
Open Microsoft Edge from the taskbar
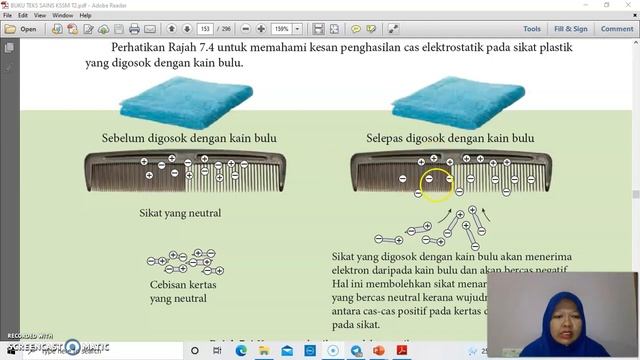pos(241,351)
